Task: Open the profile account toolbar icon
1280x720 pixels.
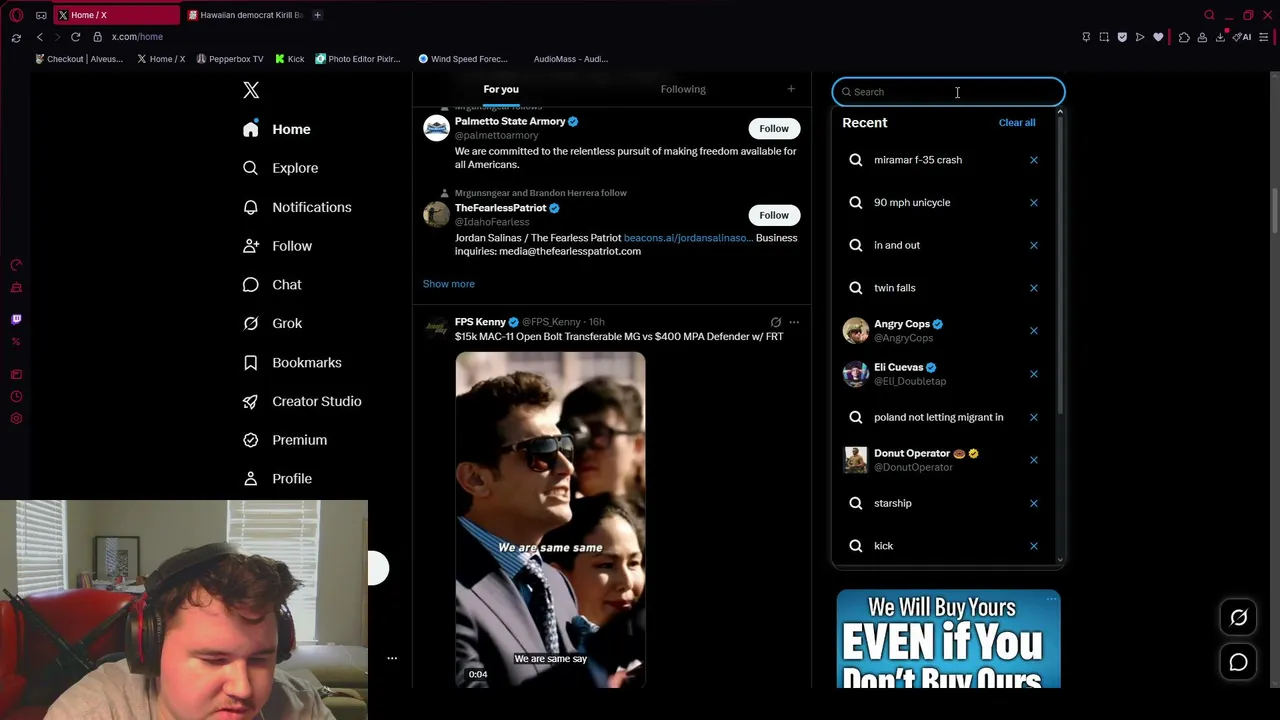Action: pos(1202,37)
